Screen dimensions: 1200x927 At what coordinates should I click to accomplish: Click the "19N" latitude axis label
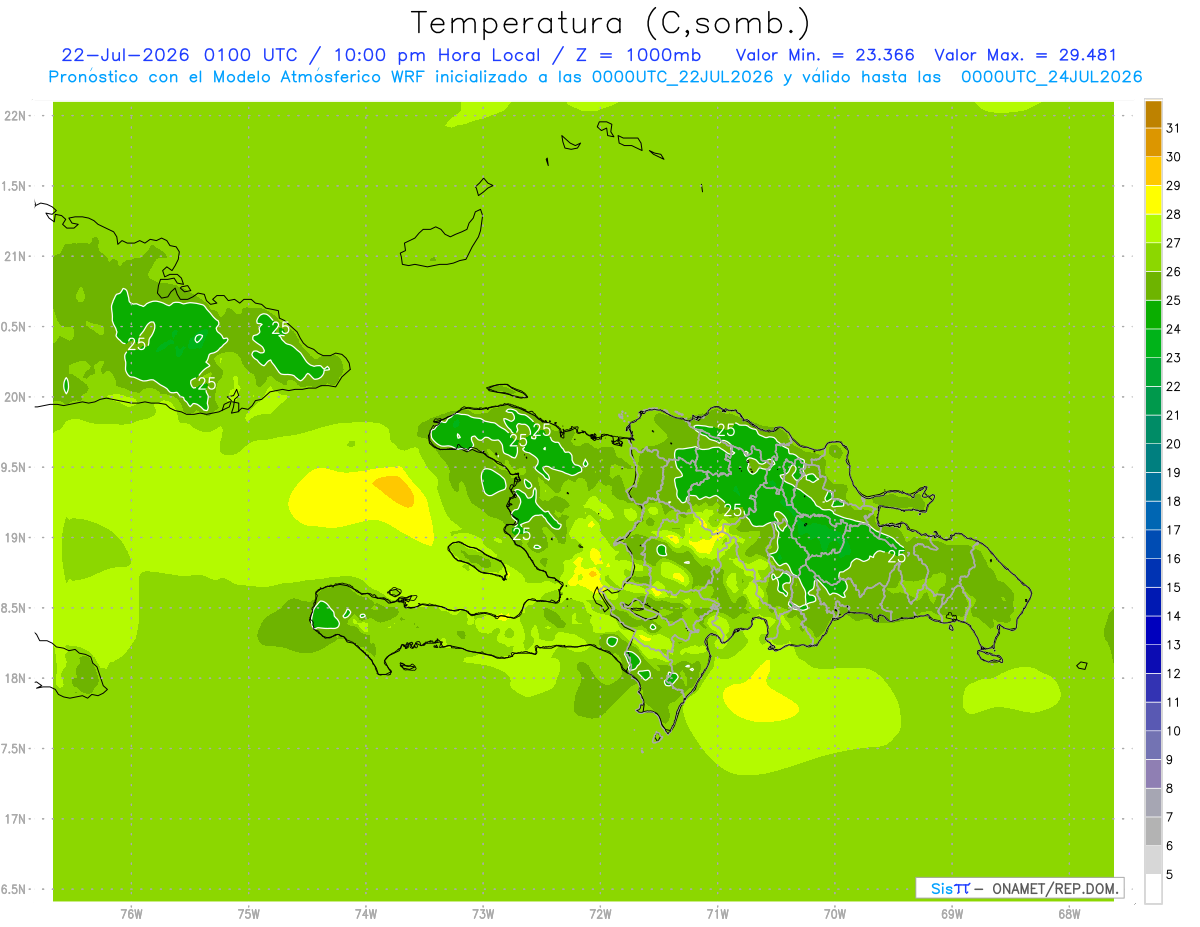(14, 538)
